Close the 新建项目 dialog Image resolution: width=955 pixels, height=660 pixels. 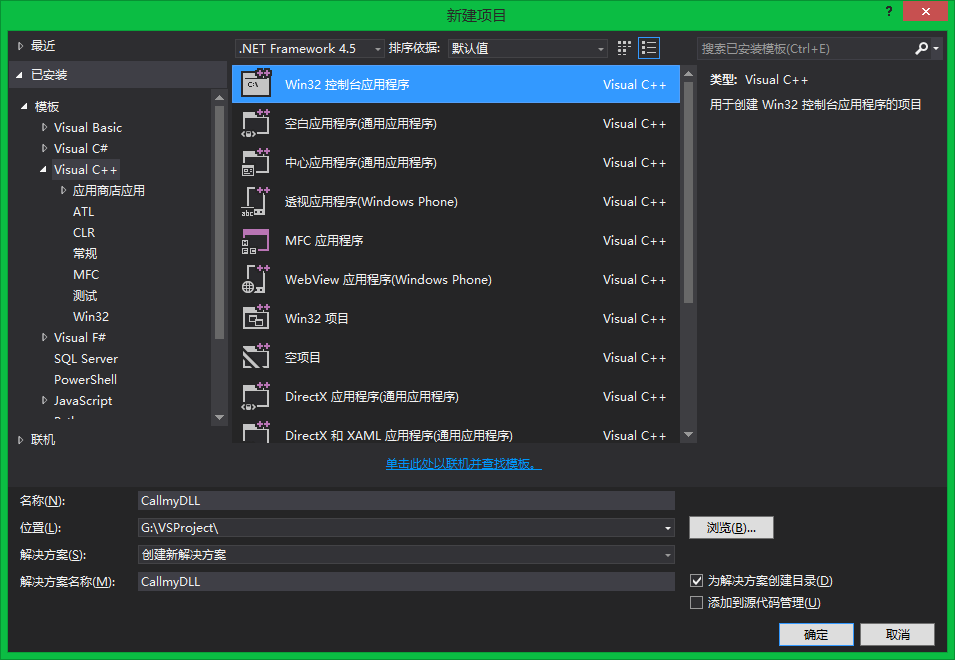point(925,11)
